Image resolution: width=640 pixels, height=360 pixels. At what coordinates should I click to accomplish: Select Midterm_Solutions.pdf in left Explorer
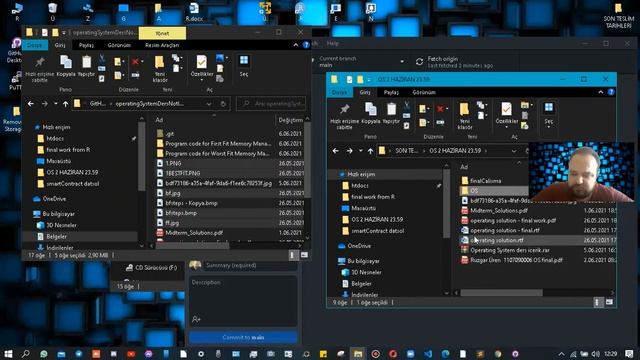(194, 233)
